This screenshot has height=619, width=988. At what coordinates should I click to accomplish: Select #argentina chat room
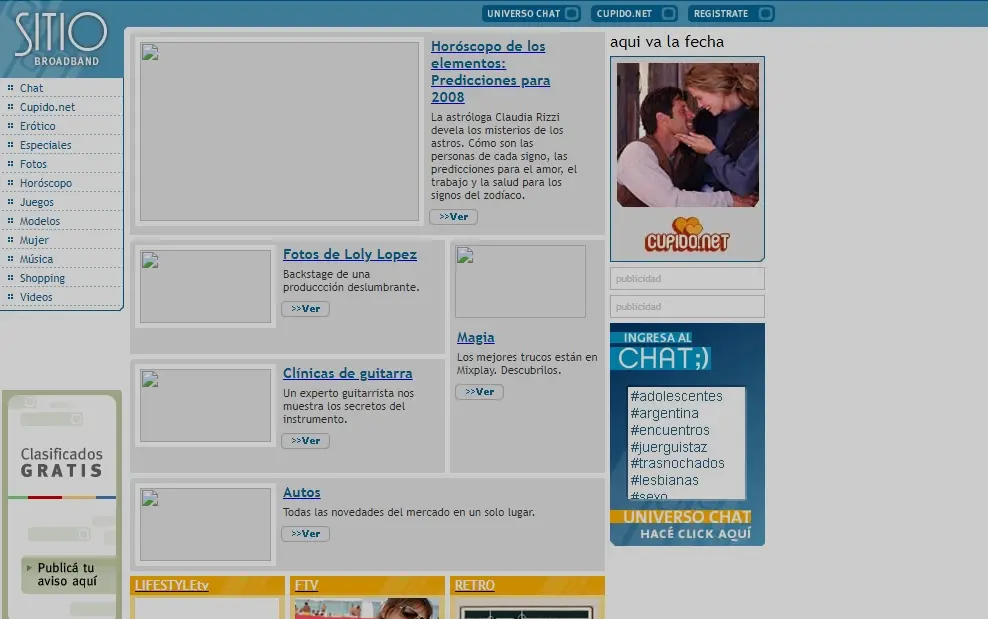coord(664,413)
